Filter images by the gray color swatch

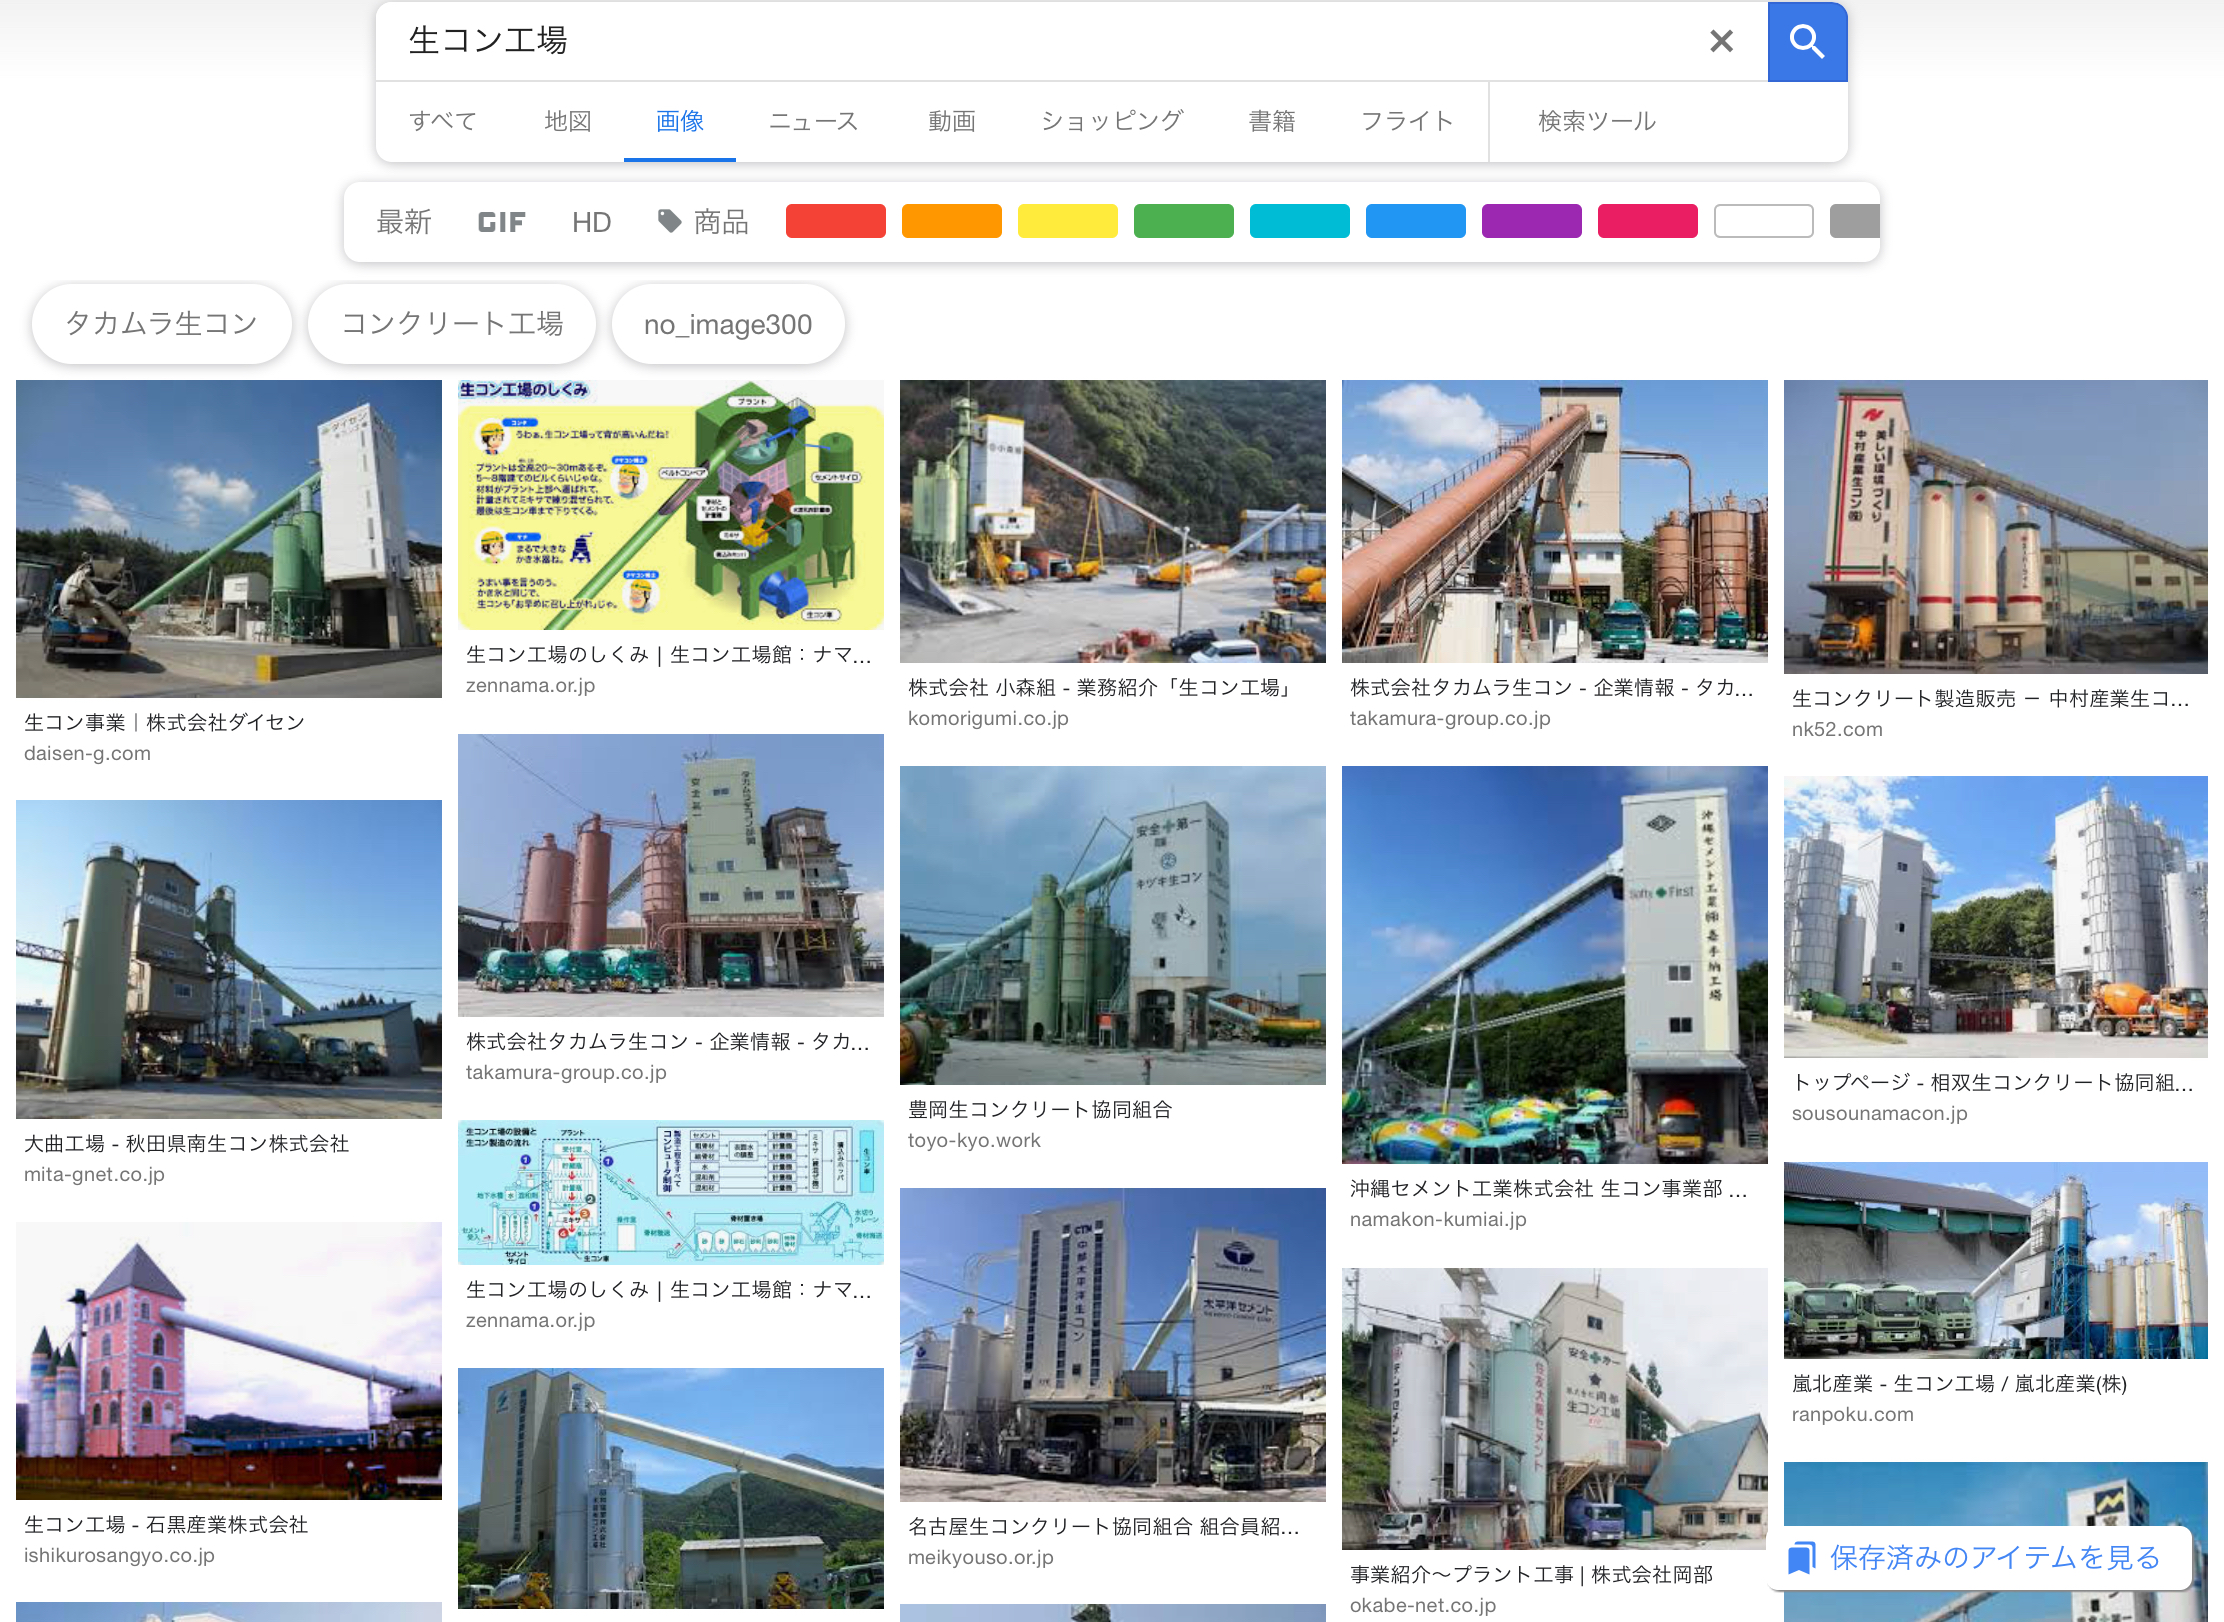(x=1855, y=221)
